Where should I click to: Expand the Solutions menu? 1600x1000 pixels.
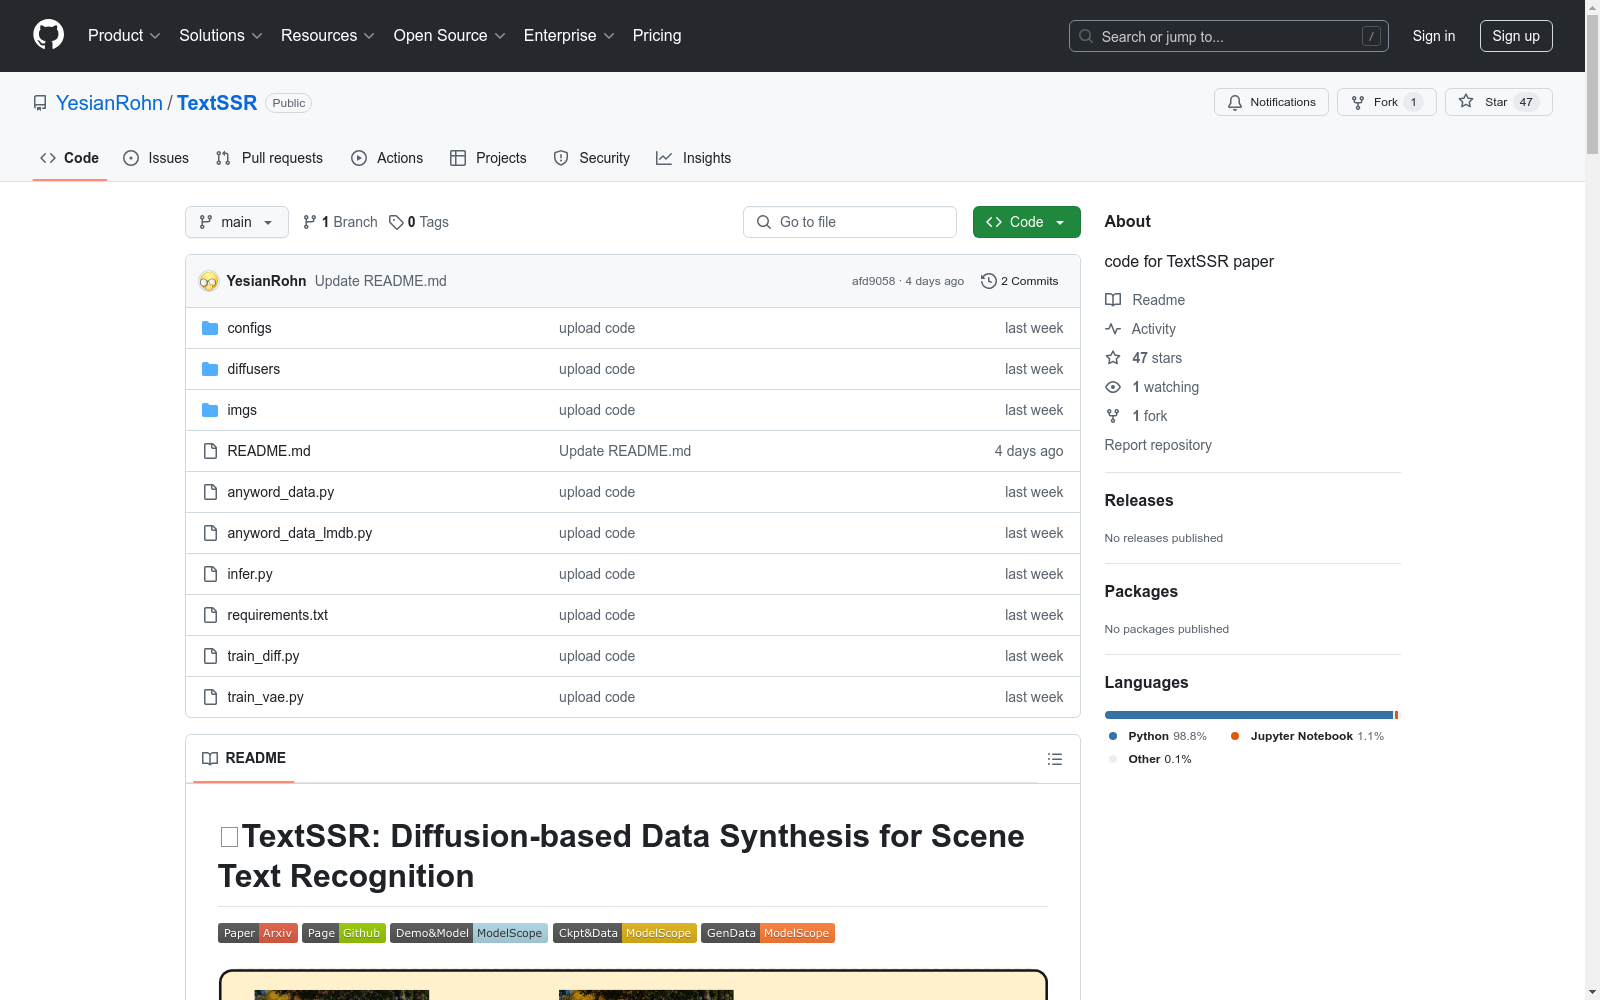(x=221, y=36)
